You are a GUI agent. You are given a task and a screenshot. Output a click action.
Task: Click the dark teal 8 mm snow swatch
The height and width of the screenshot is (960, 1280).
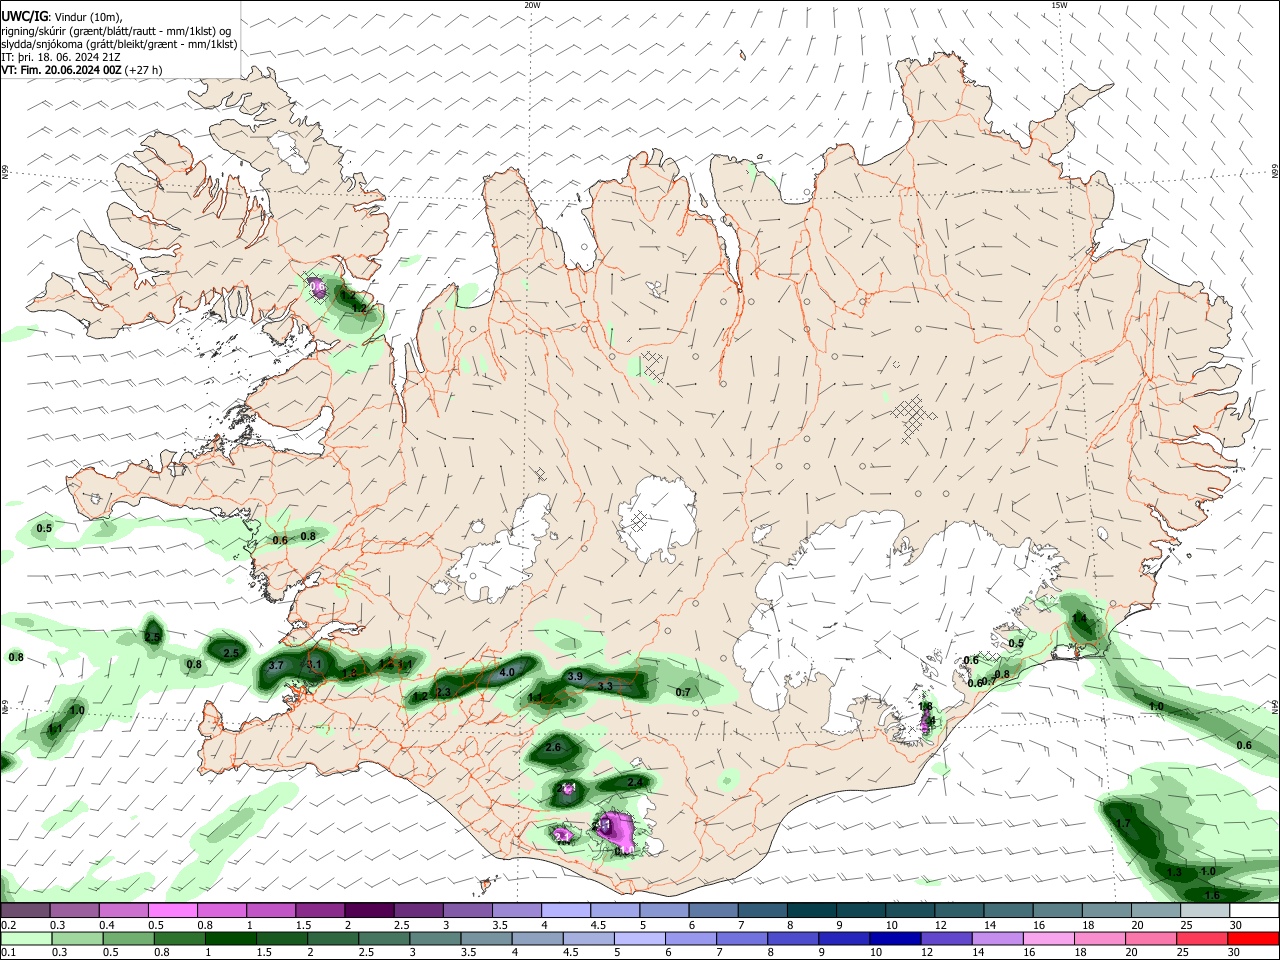point(811,911)
